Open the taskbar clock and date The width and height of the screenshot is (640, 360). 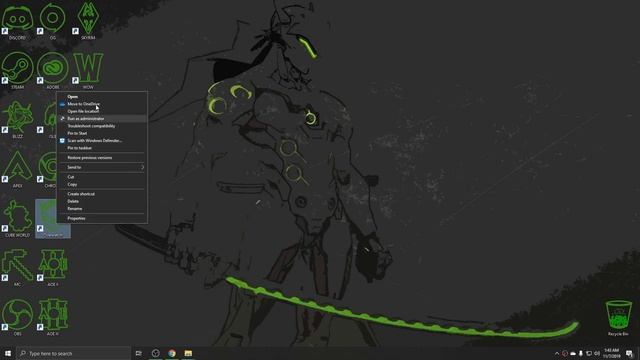[611, 353]
